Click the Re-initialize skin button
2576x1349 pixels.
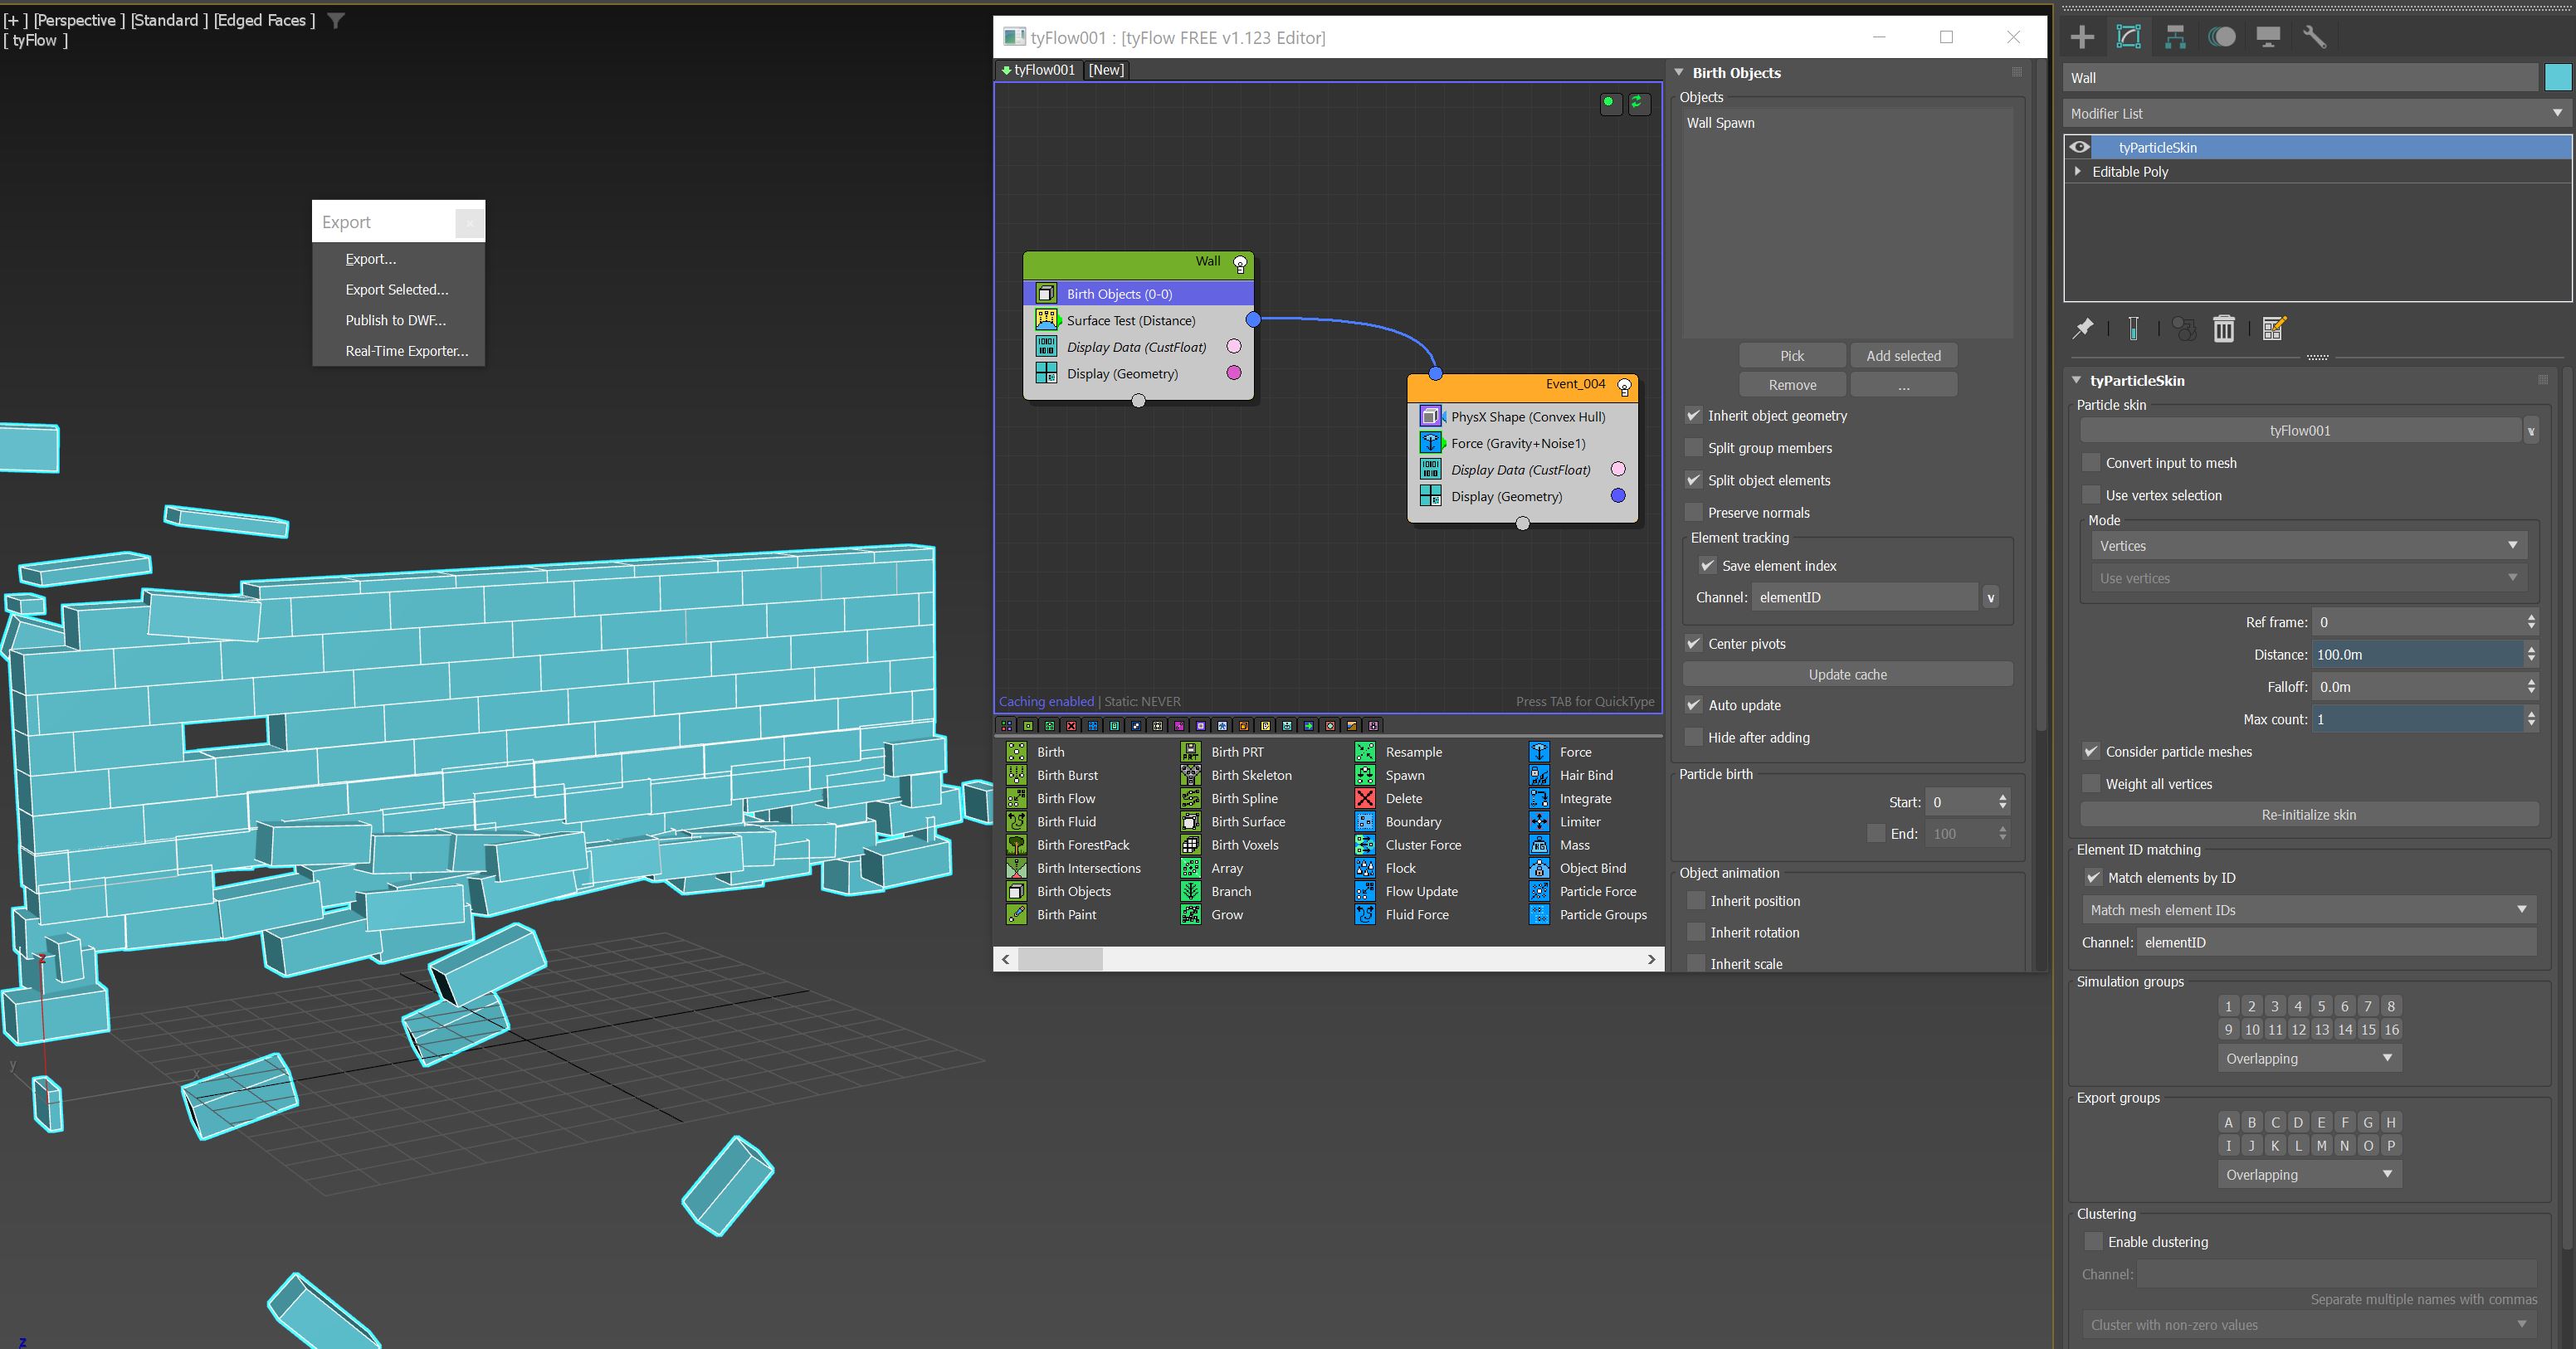click(x=2308, y=814)
